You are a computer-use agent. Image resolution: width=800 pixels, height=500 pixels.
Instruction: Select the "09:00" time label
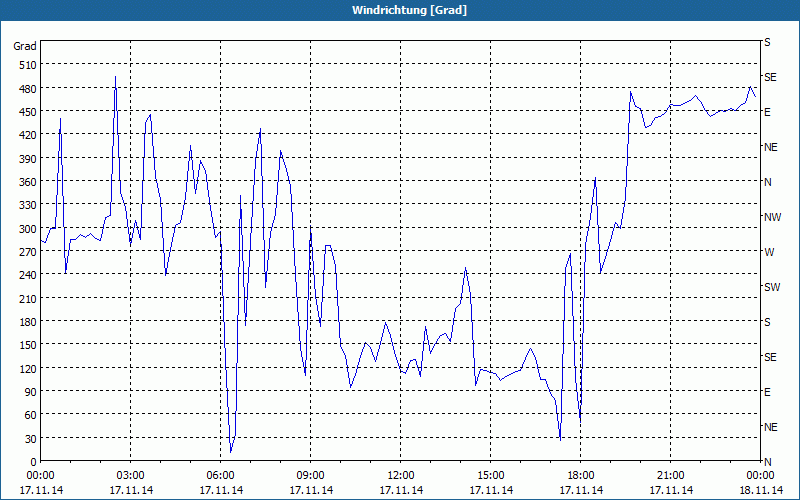click(311, 476)
